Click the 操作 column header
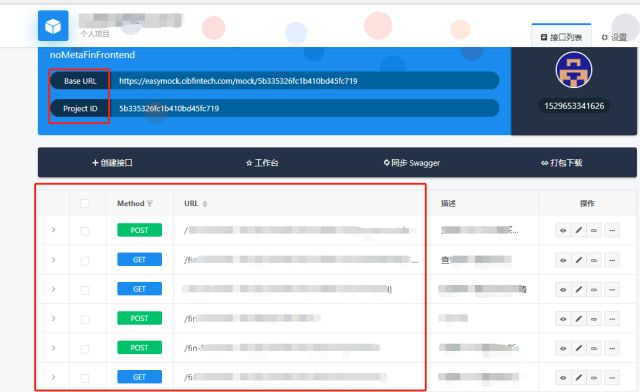The width and height of the screenshot is (640, 392). point(587,203)
